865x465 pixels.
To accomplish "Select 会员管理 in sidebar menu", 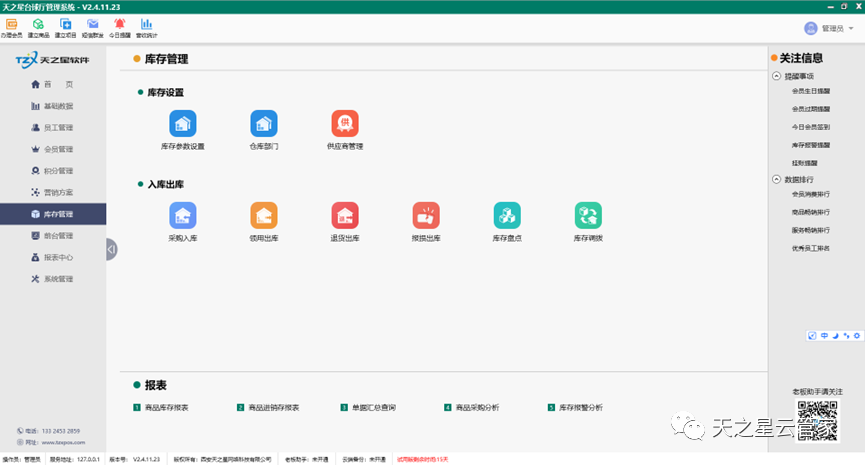I will click(58, 149).
